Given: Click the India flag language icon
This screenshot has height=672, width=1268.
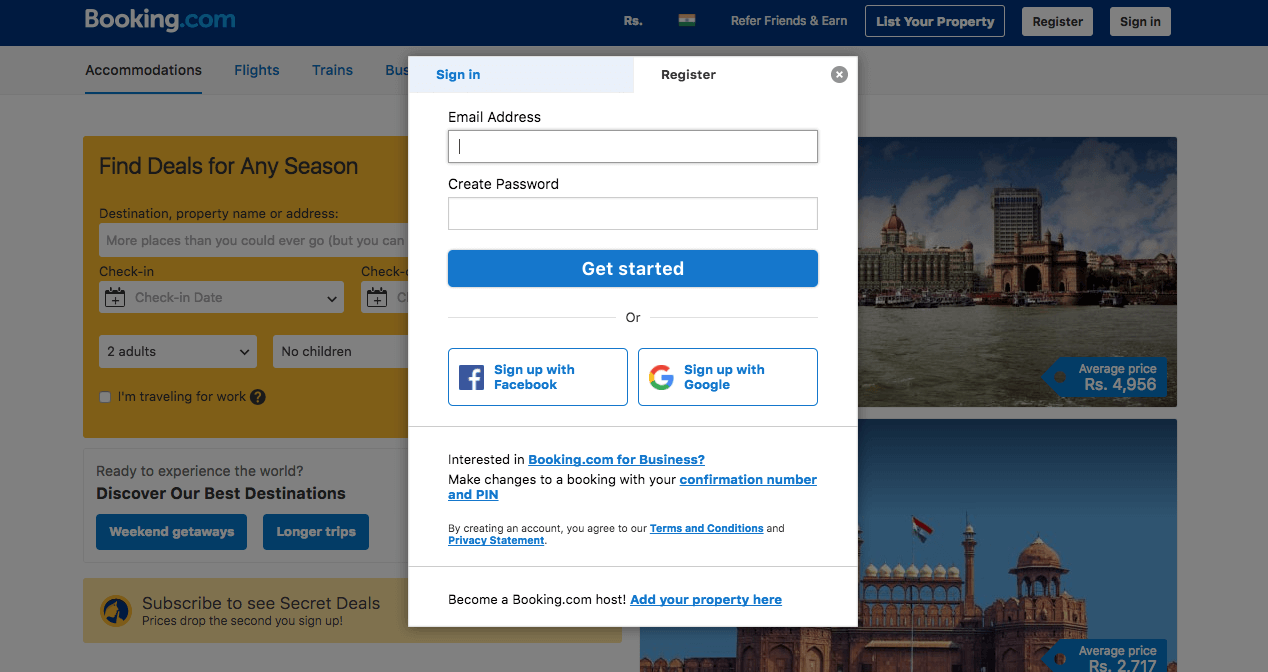Looking at the screenshot, I should pyautogui.click(x=687, y=20).
